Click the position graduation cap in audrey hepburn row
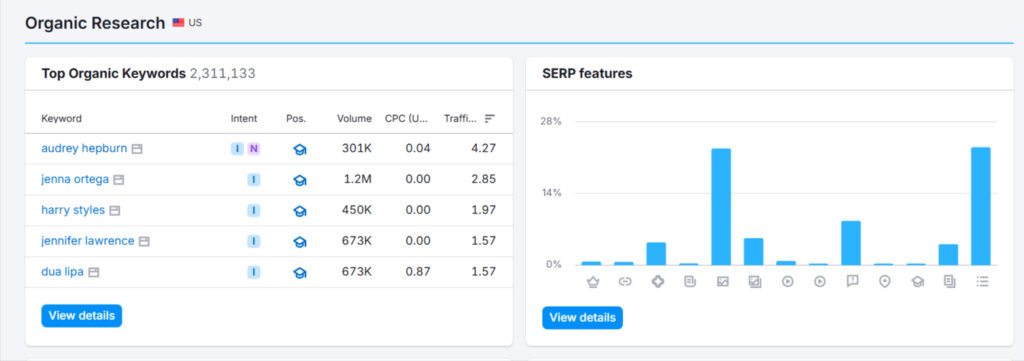 pos(300,149)
